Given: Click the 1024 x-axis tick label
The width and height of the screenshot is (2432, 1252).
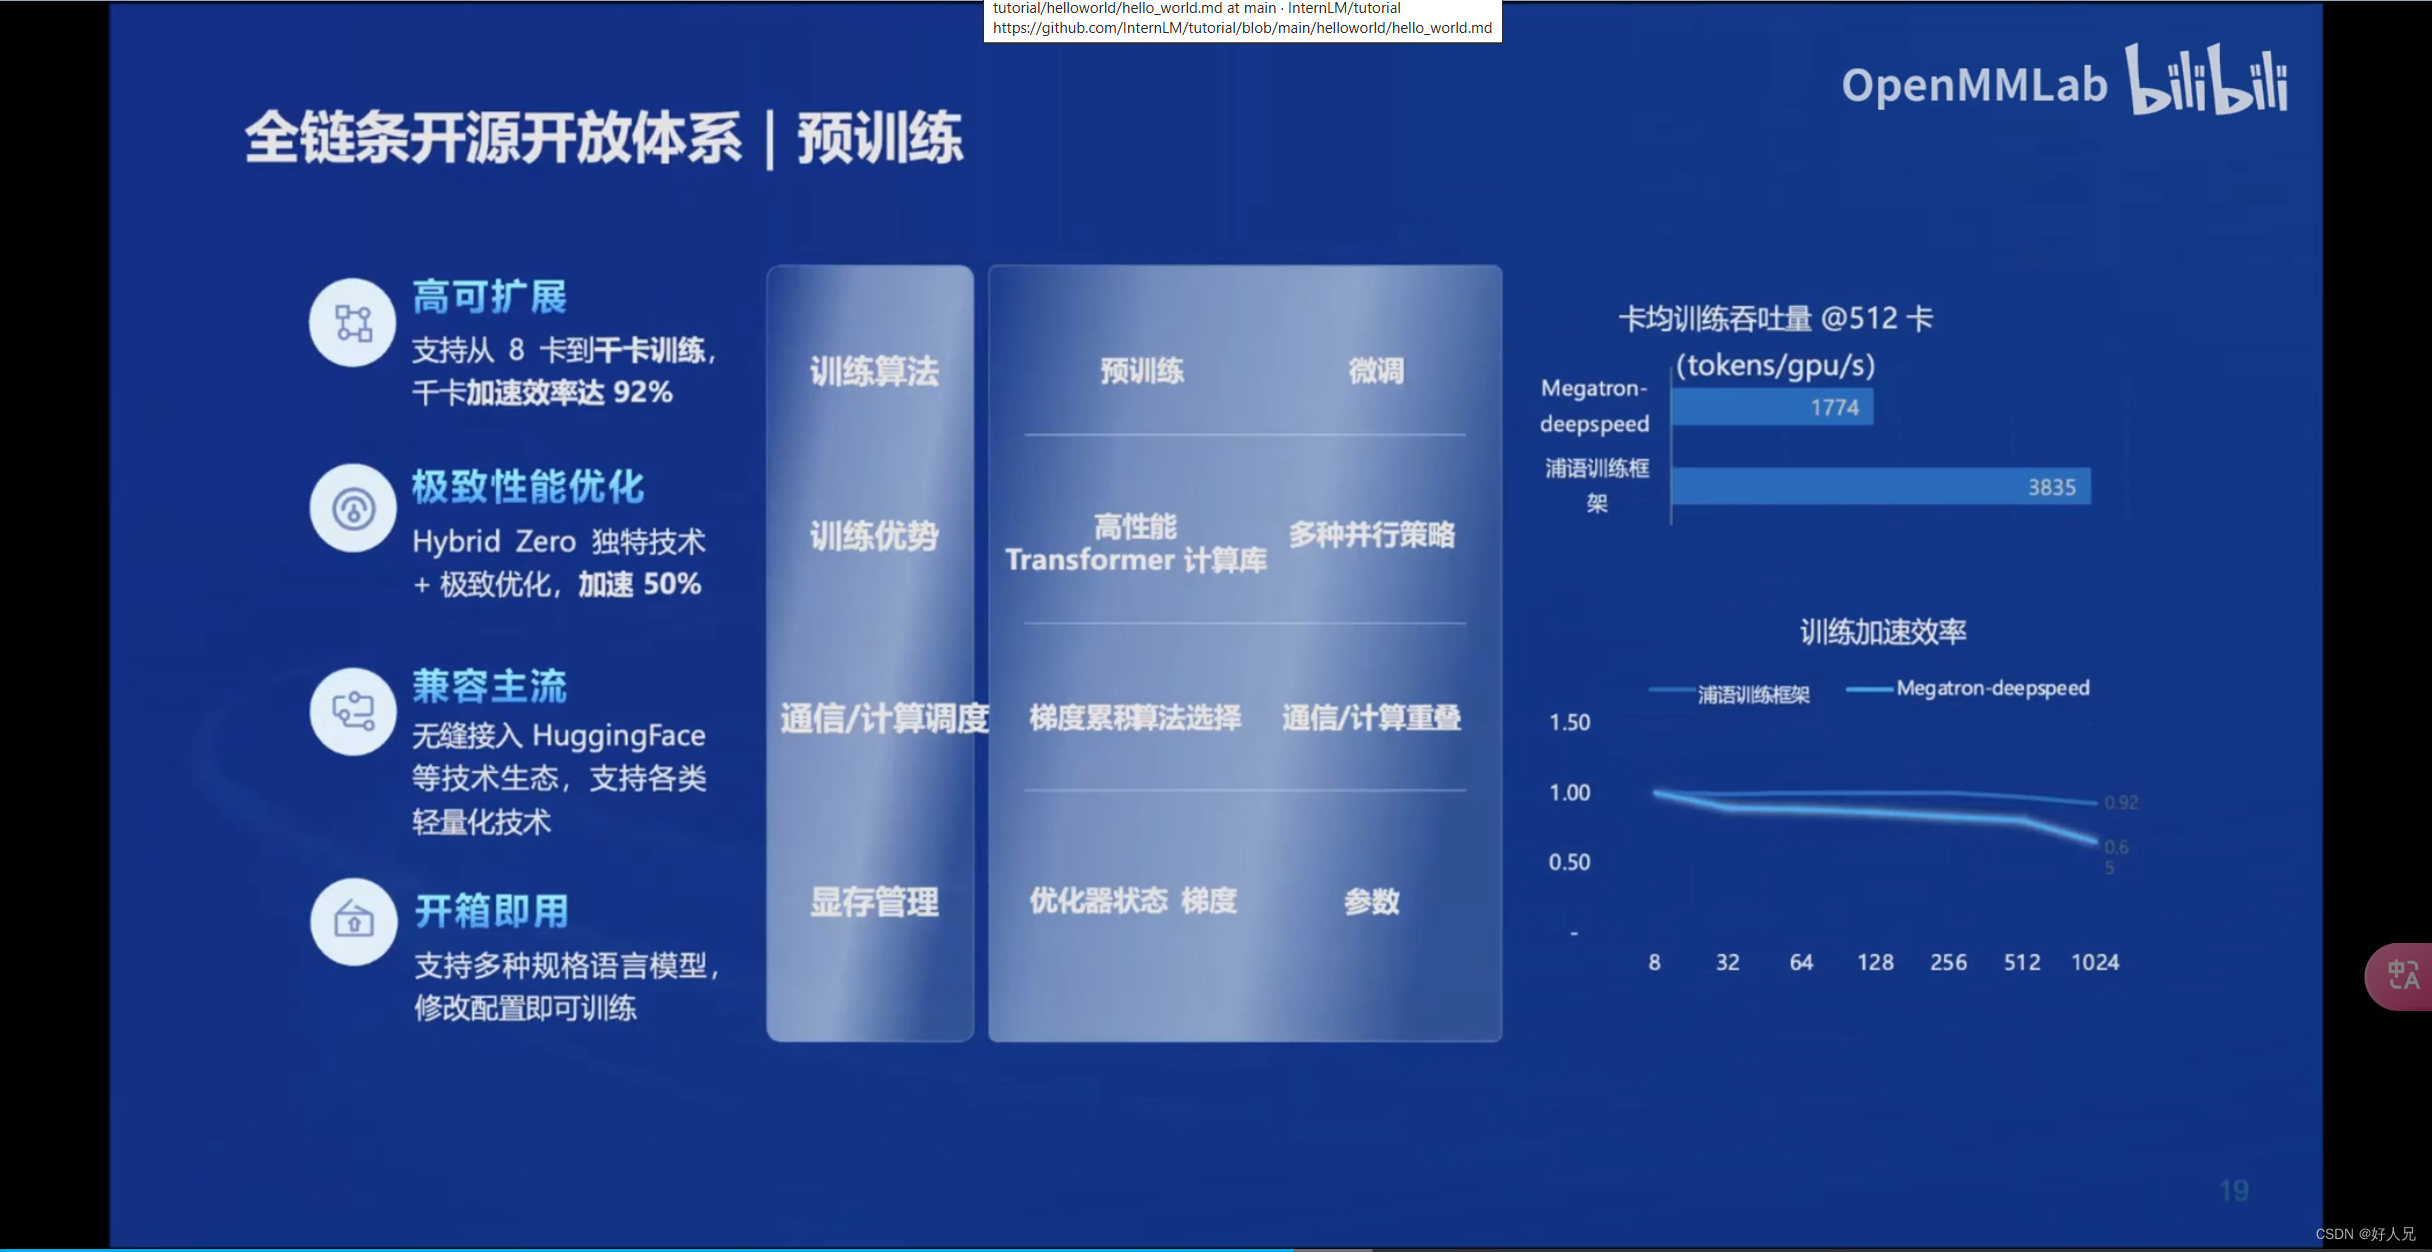Looking at the screenshot, I should (x=2095, y=962).
